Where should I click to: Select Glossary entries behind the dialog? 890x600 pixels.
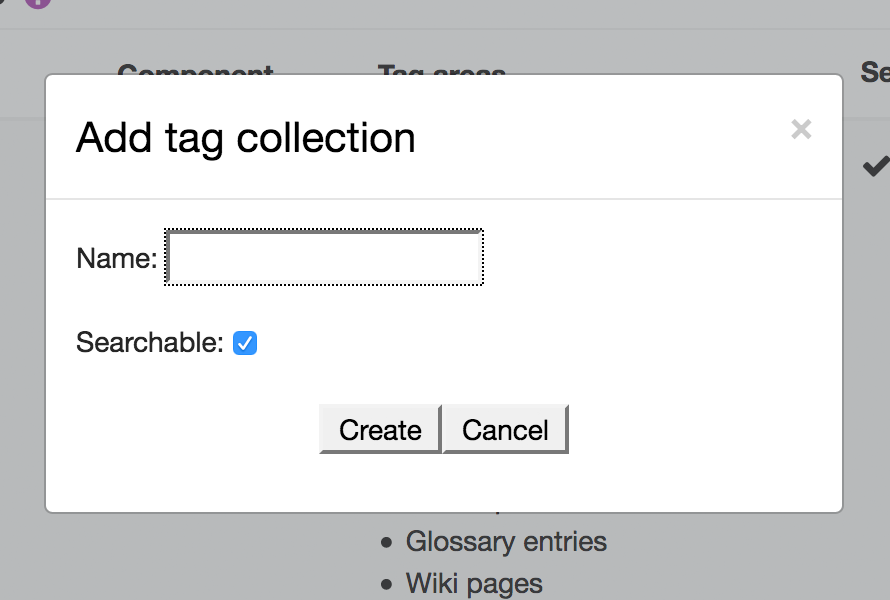(x=506, y=541)
